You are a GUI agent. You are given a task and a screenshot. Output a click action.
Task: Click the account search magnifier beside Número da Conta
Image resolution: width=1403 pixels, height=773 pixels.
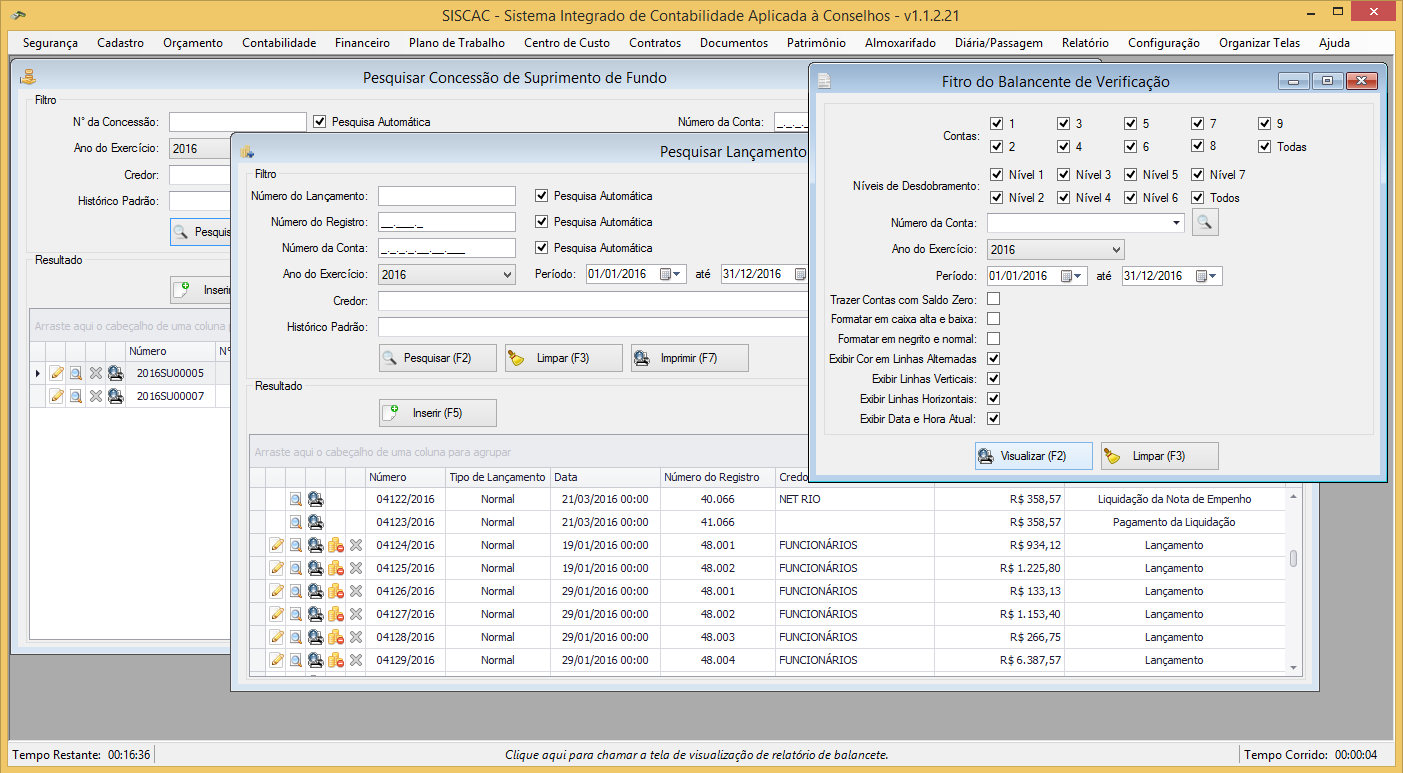click(1205, 223)
